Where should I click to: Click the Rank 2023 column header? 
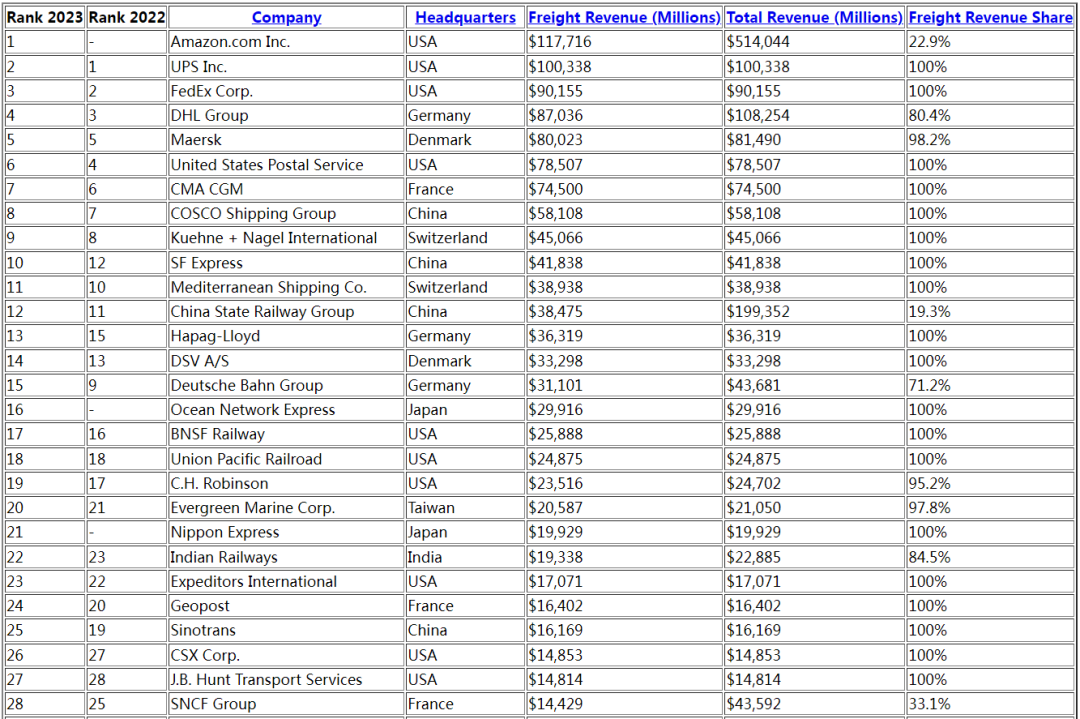coord(45,18)
